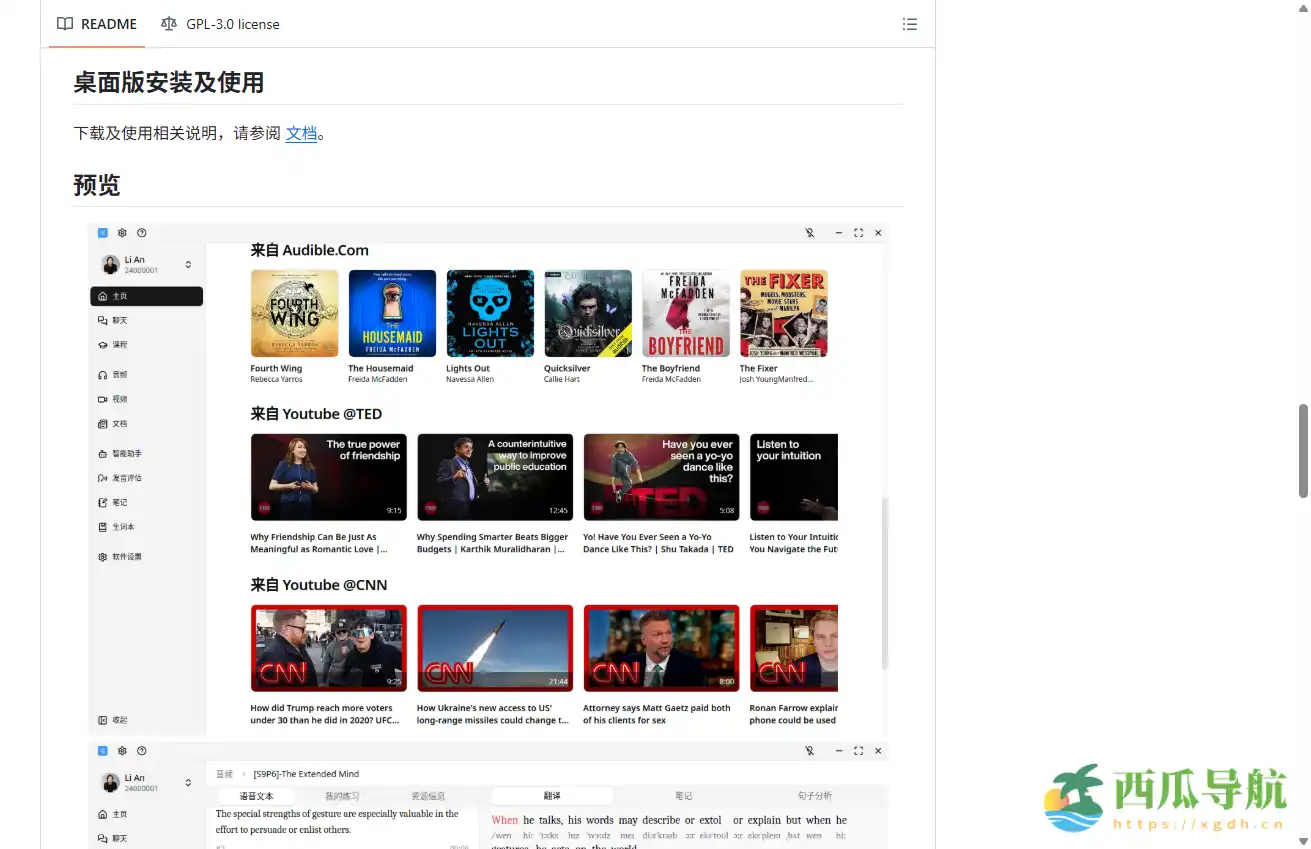Open the README outline menu icon
The width and height of the screenshot is (1311, 849).
(x=910, y=24)
